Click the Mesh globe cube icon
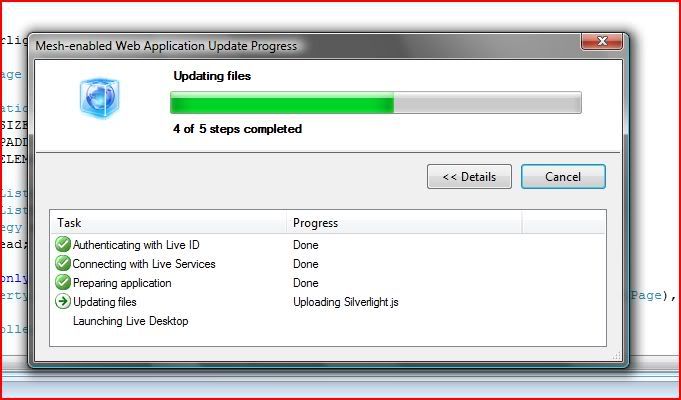This screenshot has width=681, height=400. (x=99, y=98)
